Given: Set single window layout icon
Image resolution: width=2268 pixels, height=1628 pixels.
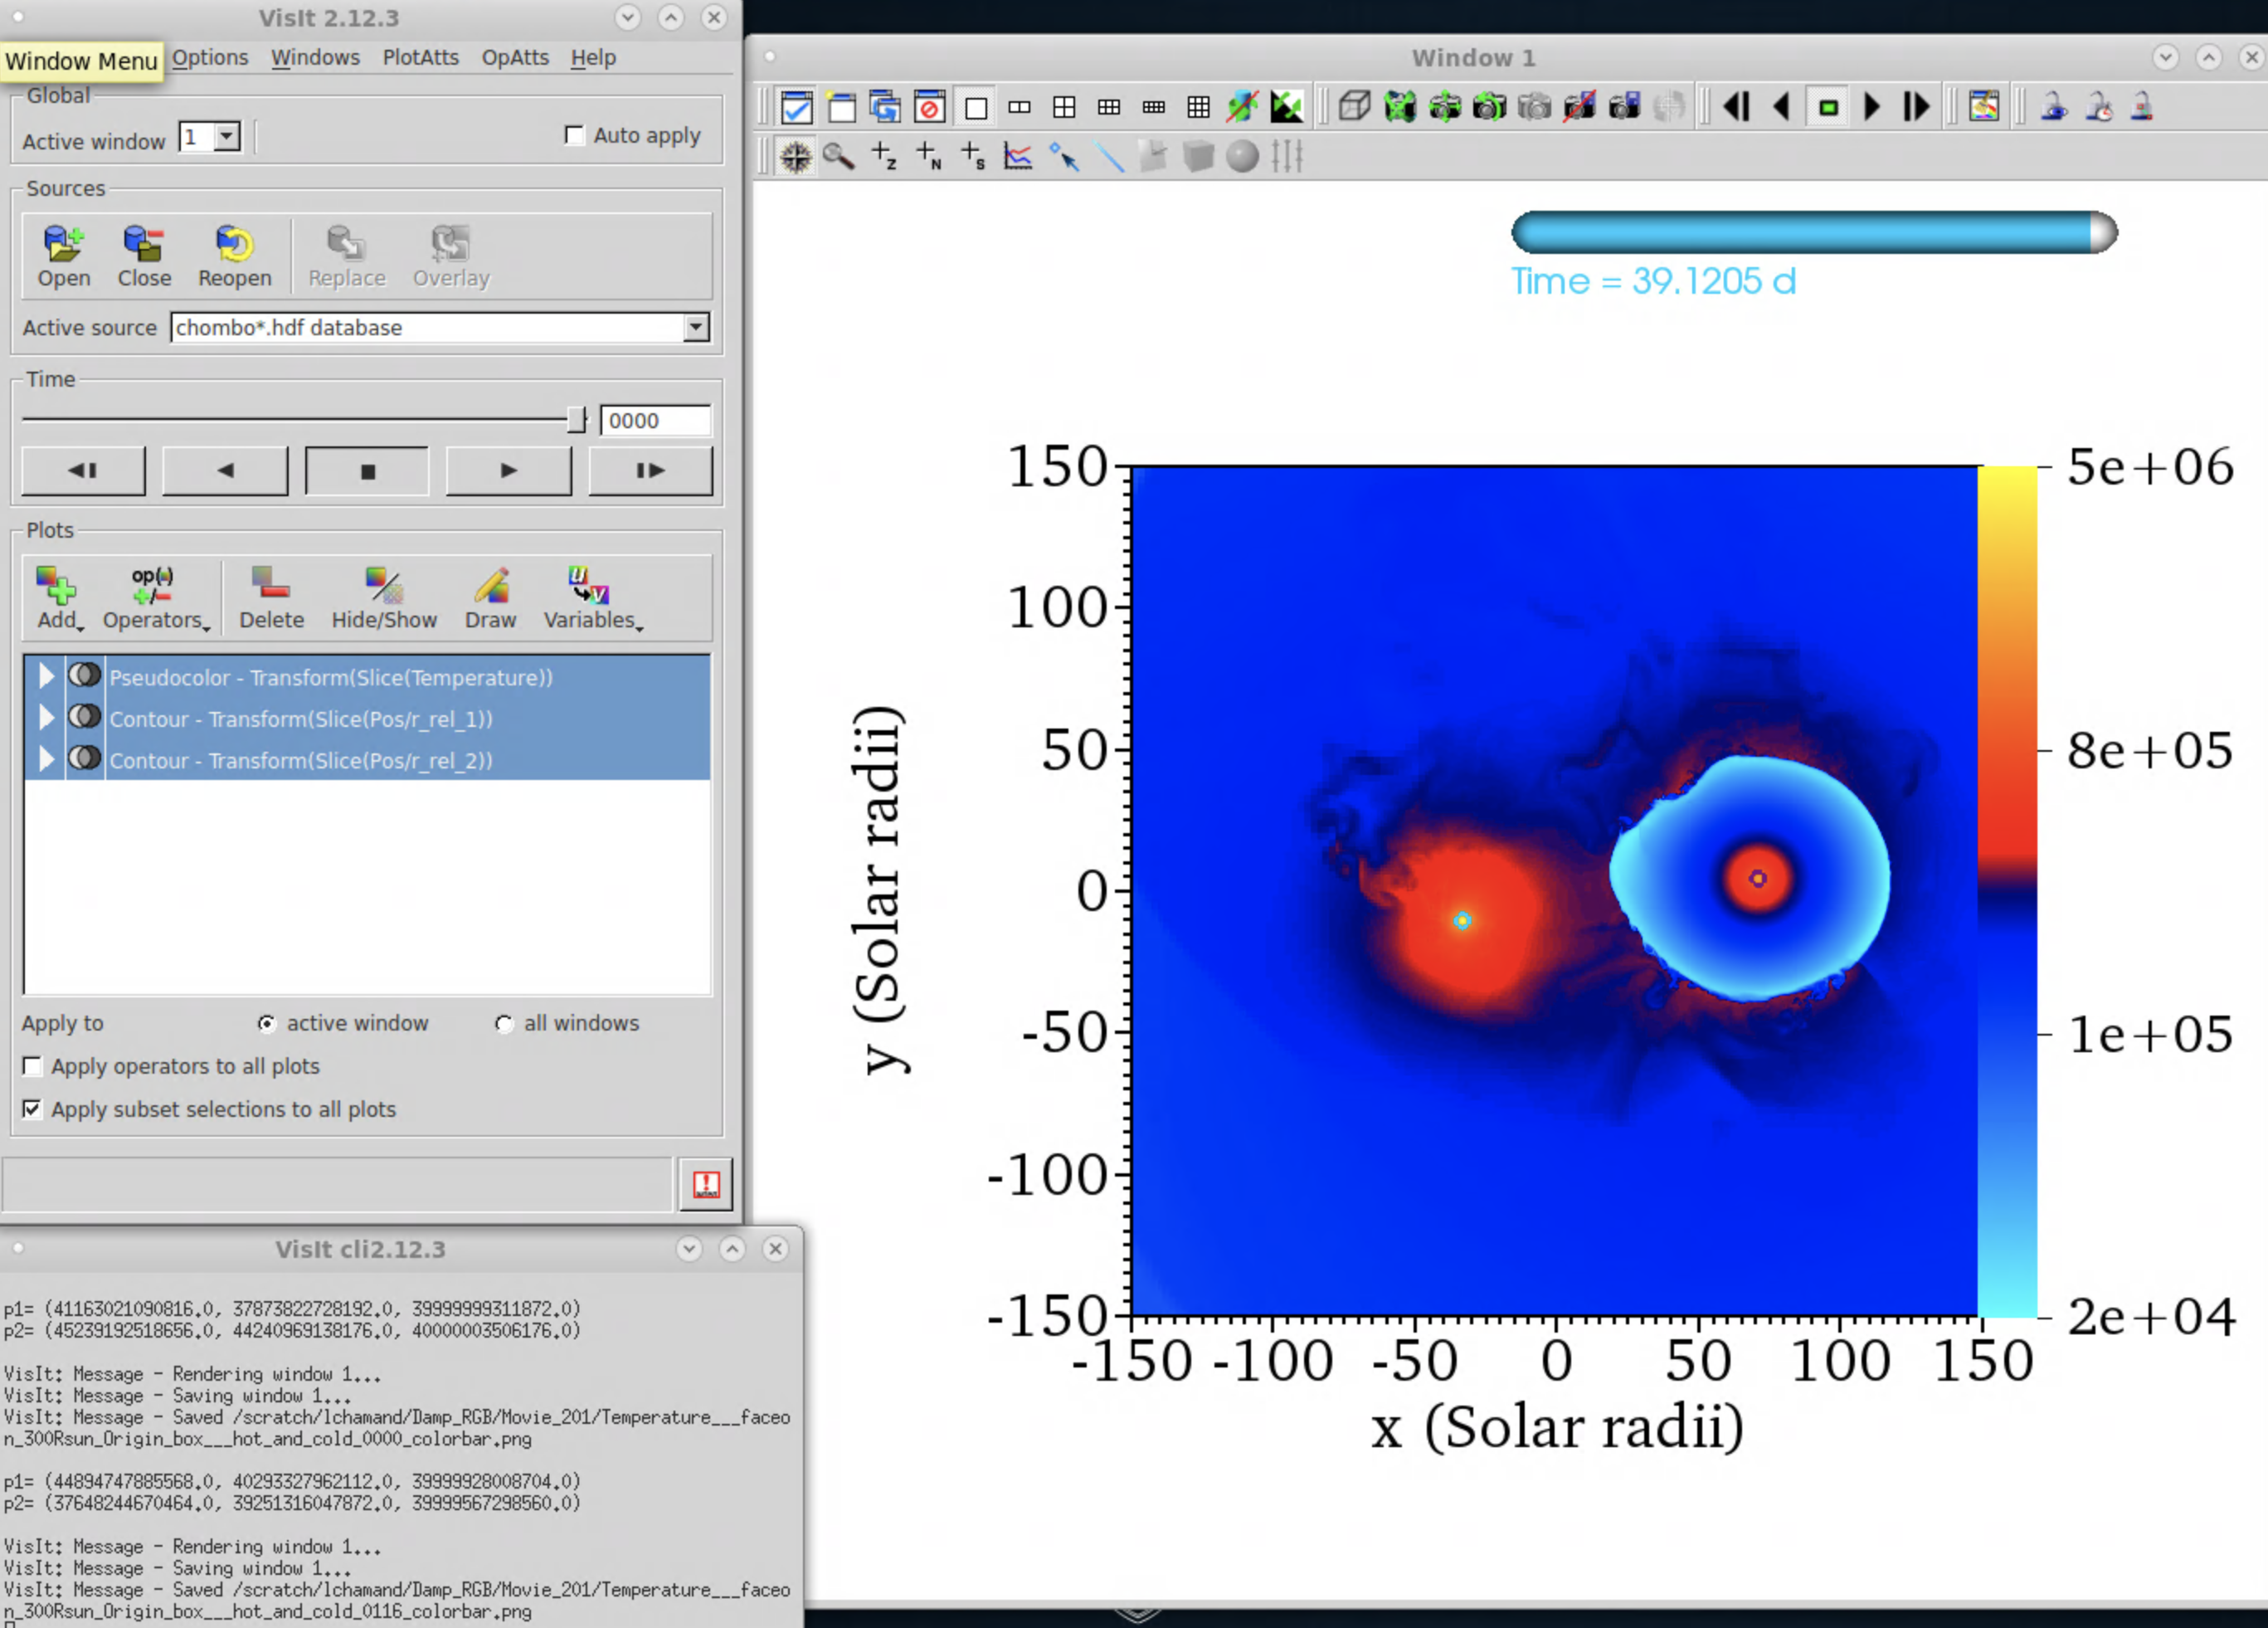Looking at the screenshot, I should click(x=976, y=106).
